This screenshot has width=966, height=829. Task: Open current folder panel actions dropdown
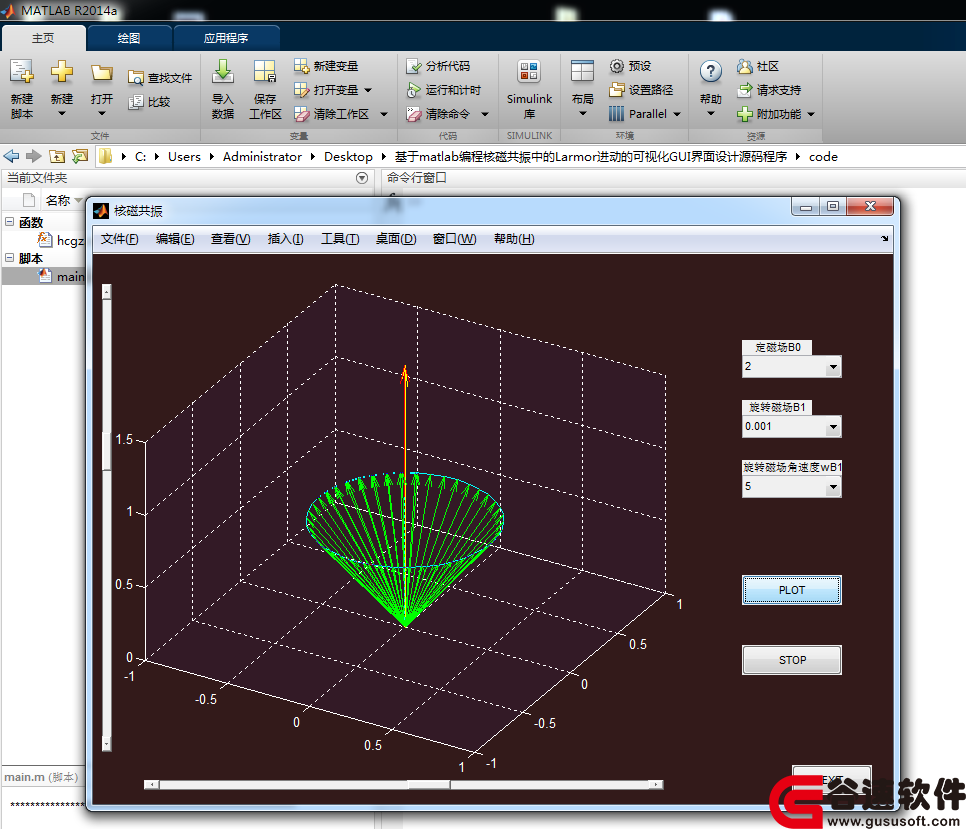[x=362, y=178]
